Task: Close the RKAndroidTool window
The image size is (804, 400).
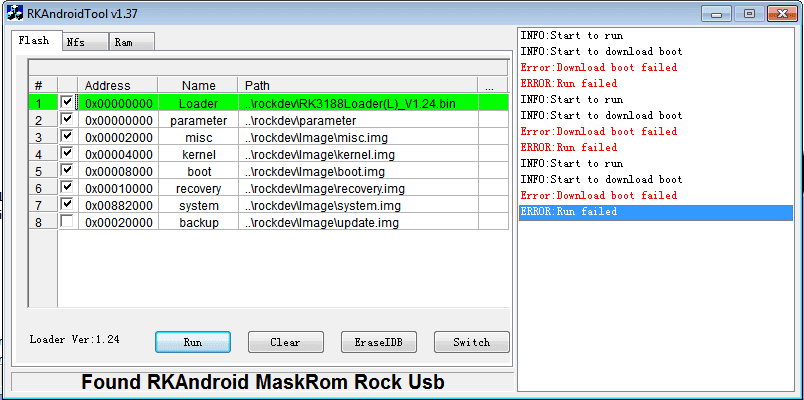Action: (782, 14)
